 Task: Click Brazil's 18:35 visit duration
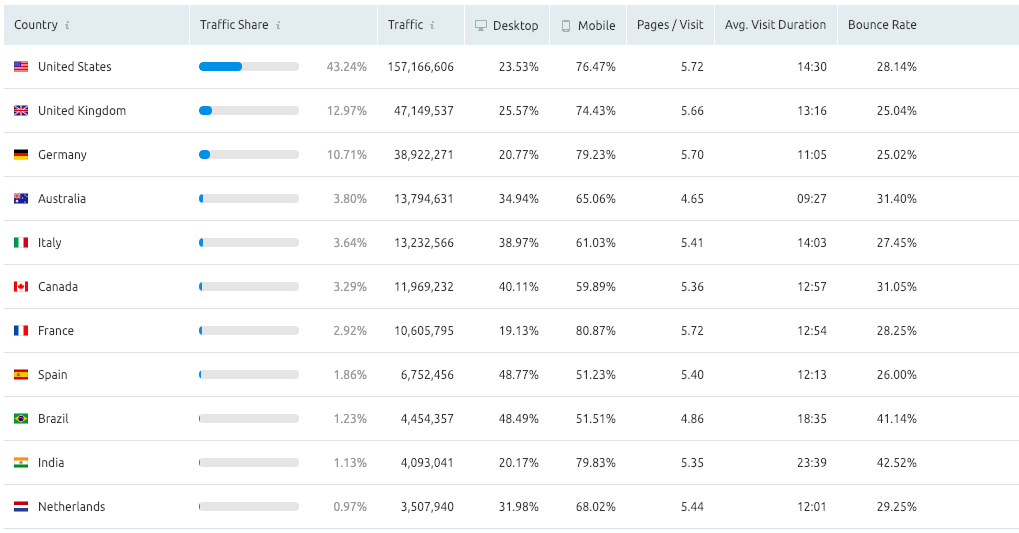tap(812, 419)
